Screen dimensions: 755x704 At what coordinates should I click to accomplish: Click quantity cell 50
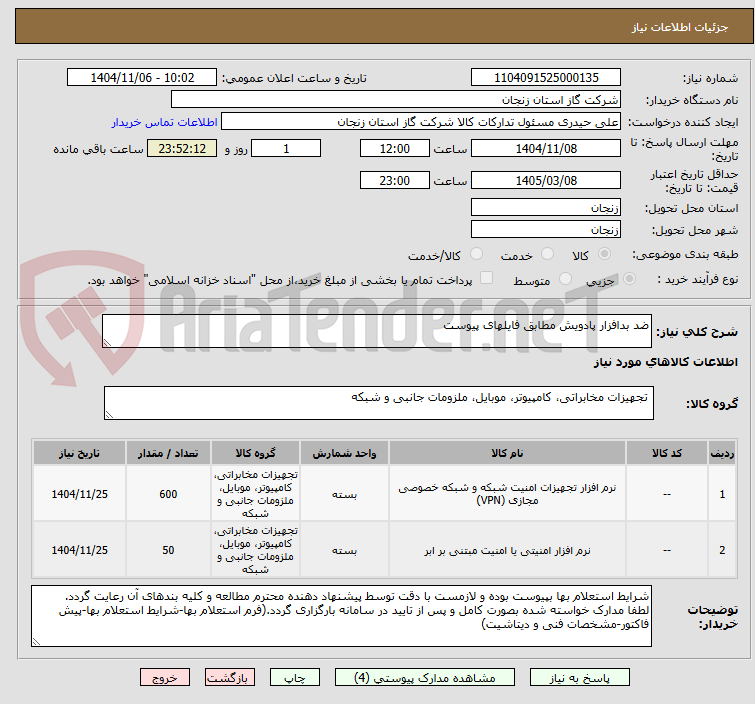(x=168, y=550)
